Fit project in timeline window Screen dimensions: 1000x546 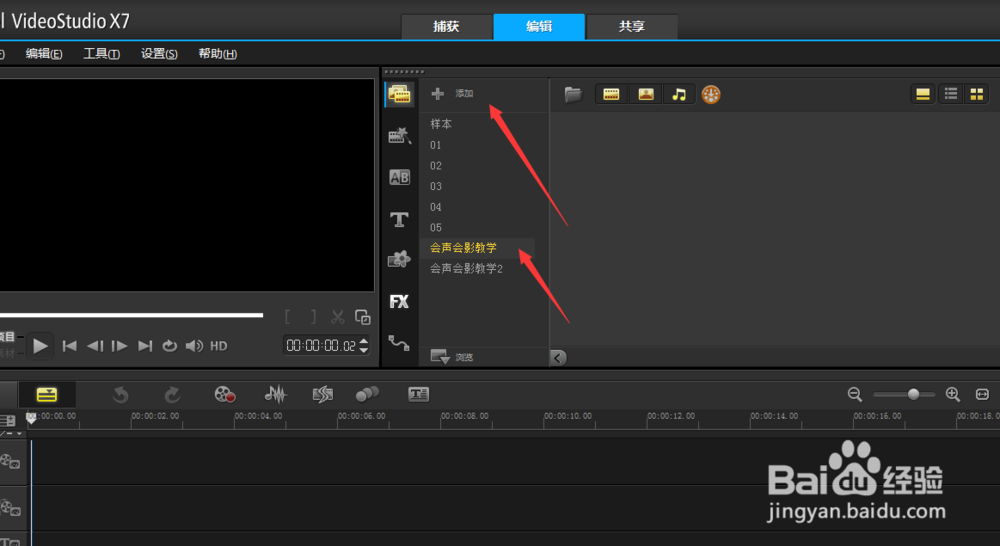(982, 395)
